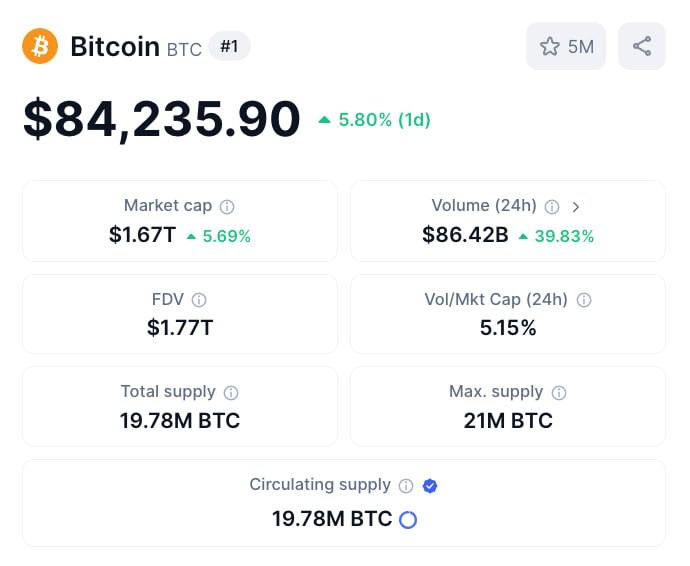
Task: Click the Bitcoin name heading
Action: click(x=115, y=46)
